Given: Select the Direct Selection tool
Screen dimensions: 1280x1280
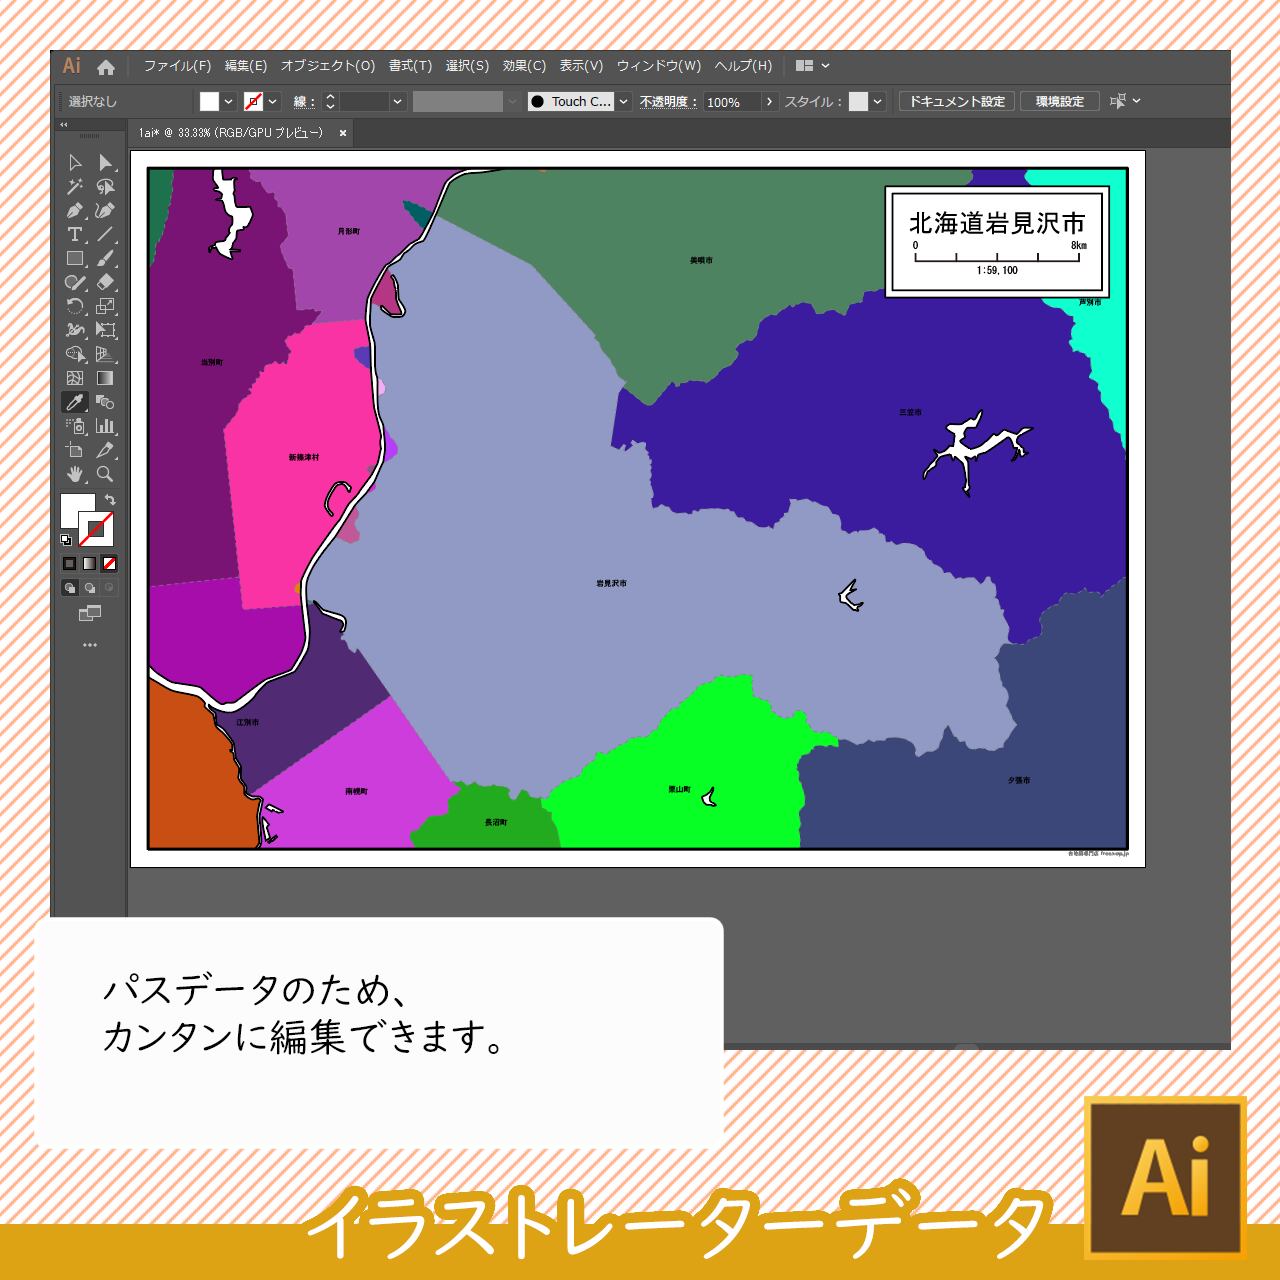Looking at the screenshot, I should coord(105,162).
